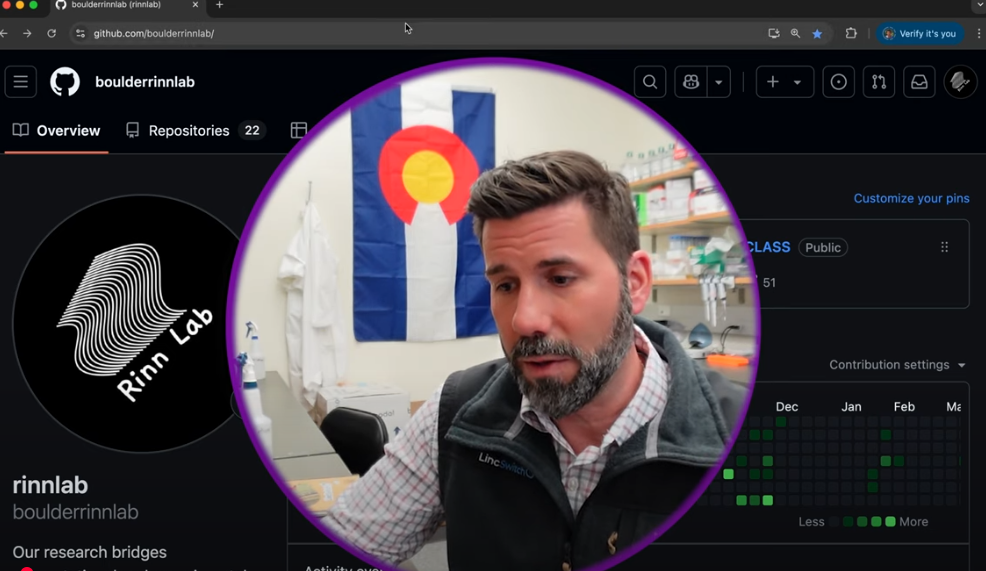Click the Dec month label in contribution graph
Screen dimensions: 986x571
(x=787, y=407)
